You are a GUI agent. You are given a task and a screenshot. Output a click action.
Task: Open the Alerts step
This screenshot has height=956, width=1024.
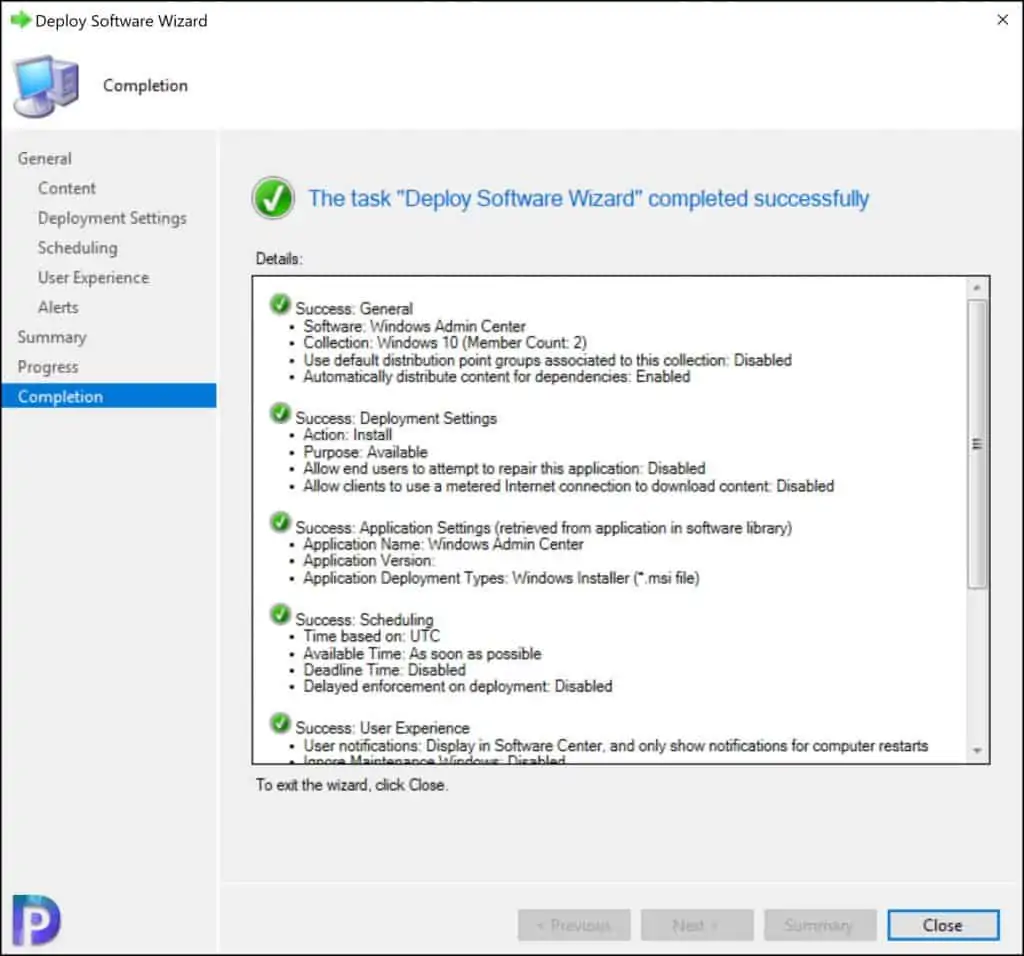(57, 307)
